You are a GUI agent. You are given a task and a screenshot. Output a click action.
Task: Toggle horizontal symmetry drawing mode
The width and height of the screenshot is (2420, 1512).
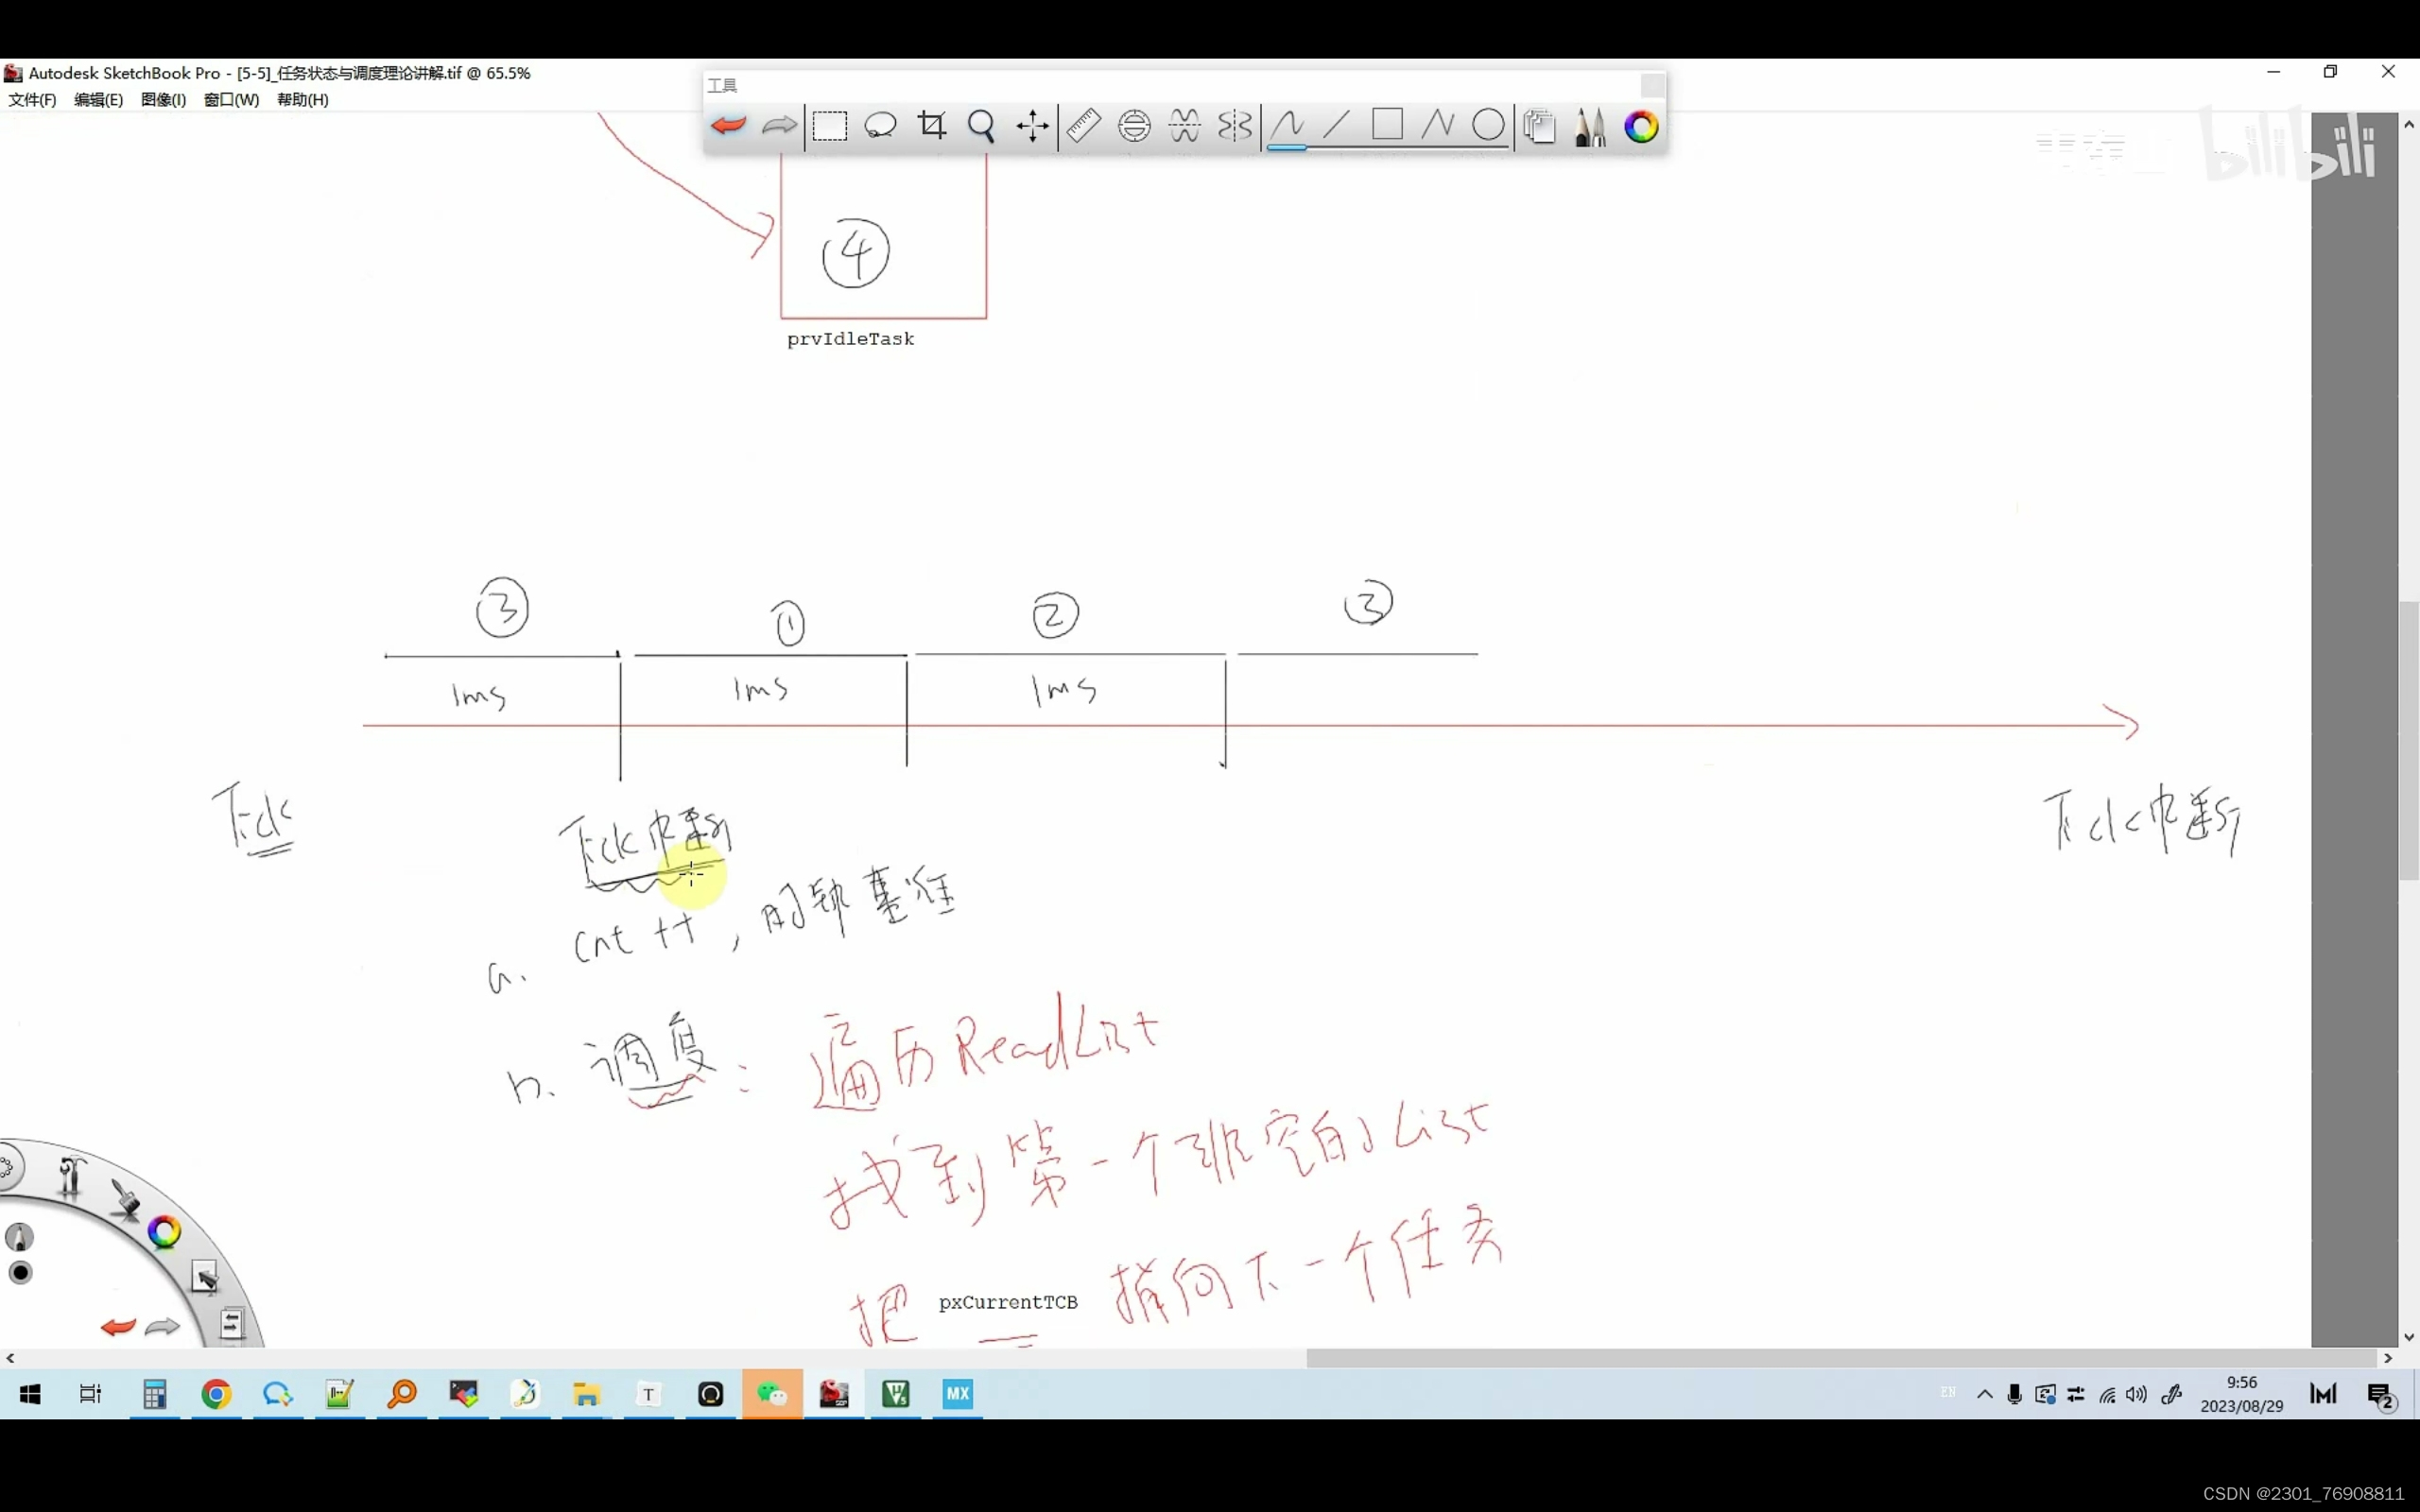click(x=1185, y=126)
